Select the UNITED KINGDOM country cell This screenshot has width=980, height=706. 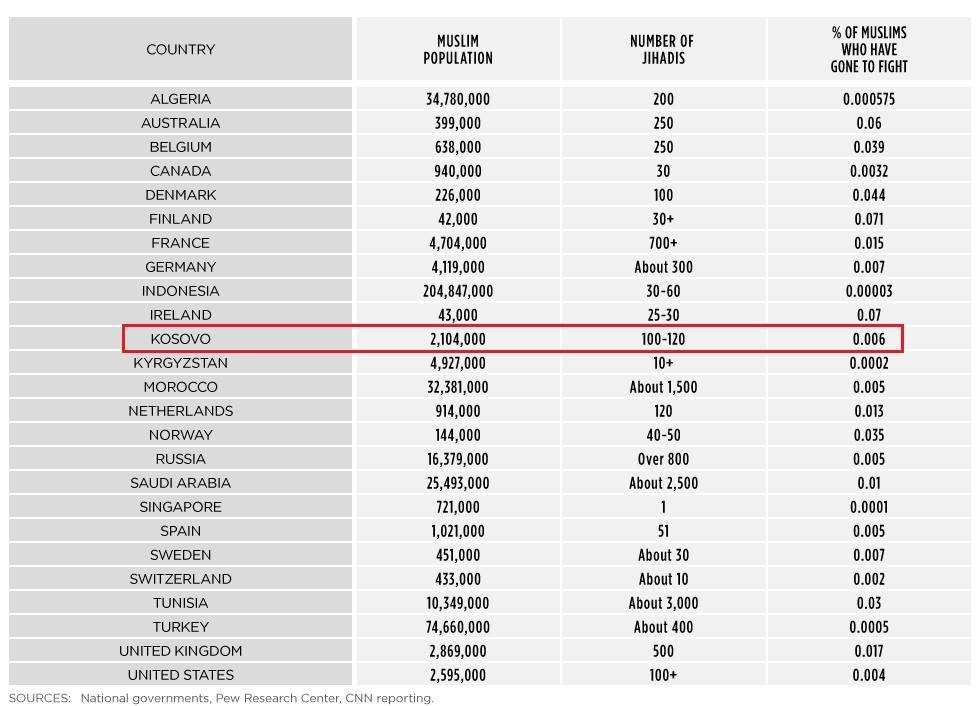[181, 651]
